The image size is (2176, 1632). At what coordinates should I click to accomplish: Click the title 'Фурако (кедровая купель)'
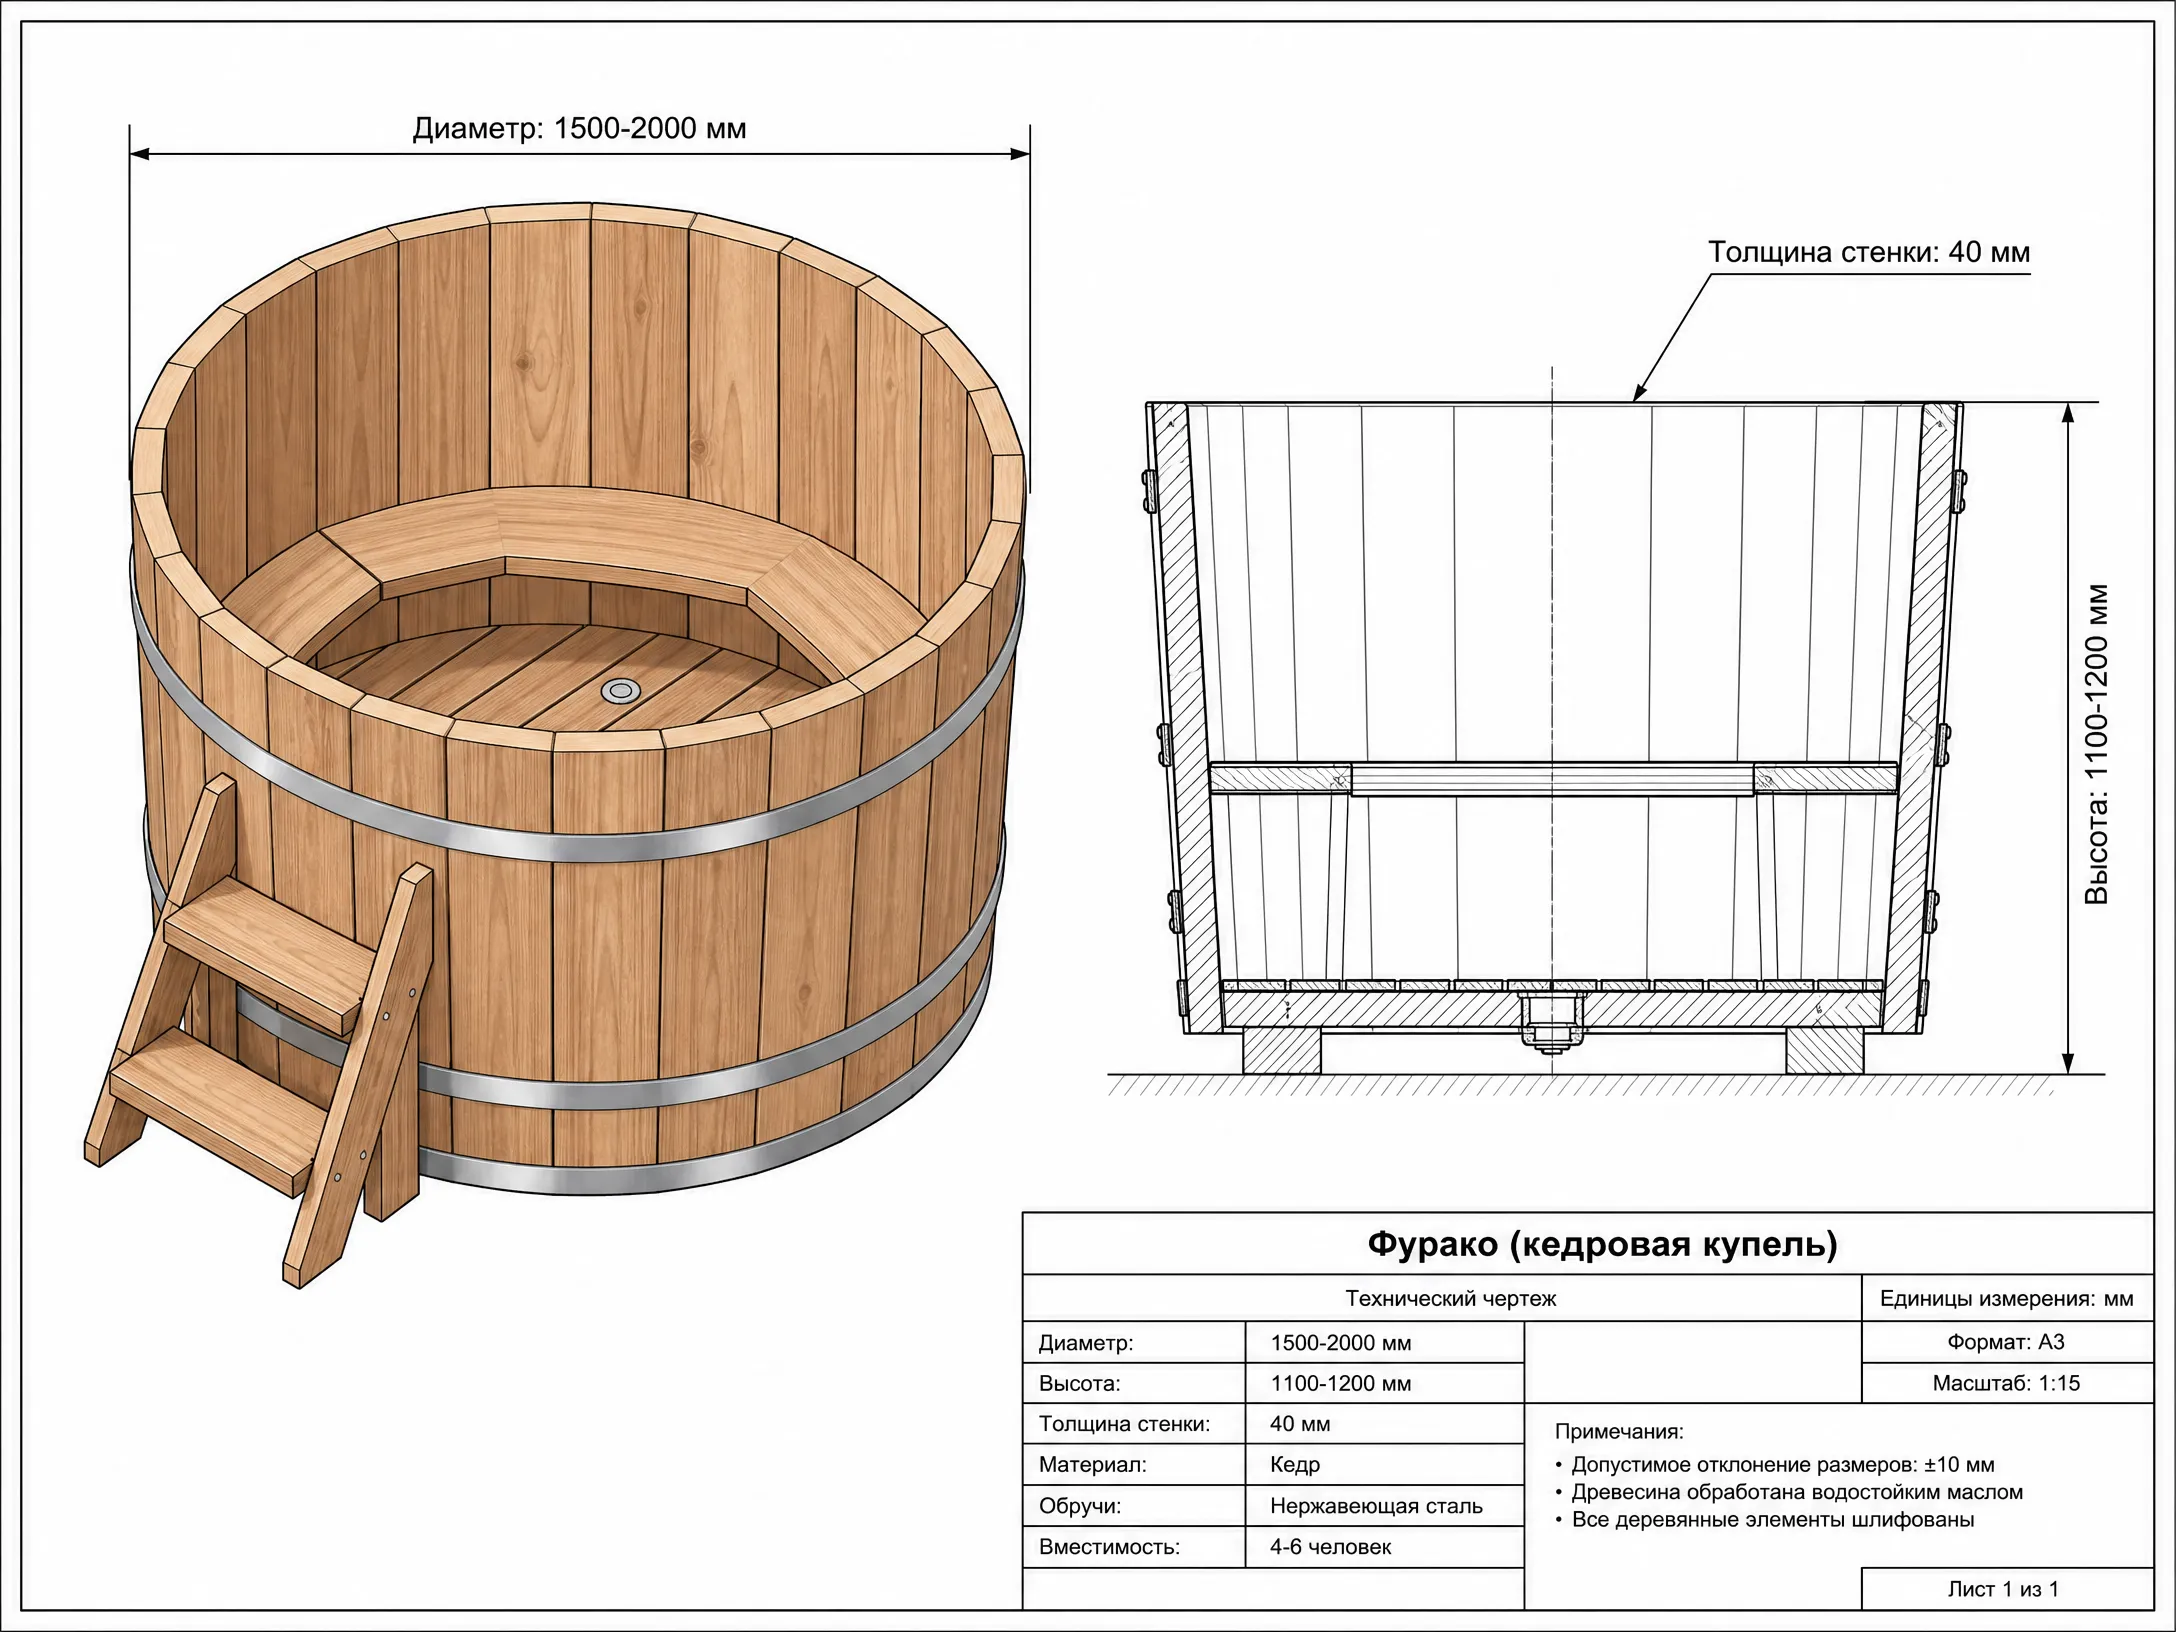click(x=1602, y=1244)
